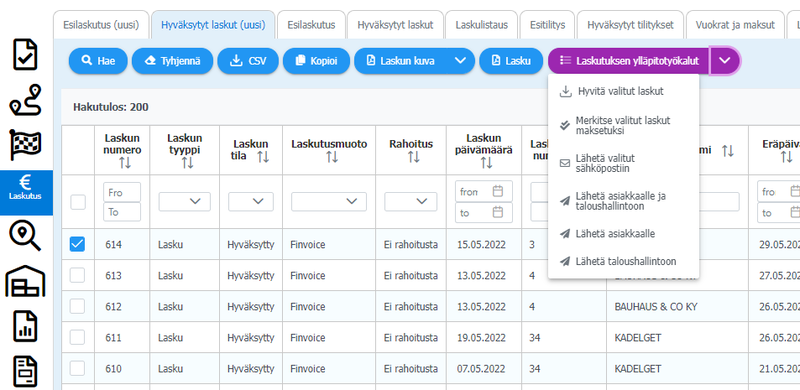
Task: Check the checkbox for invoice 610
Action: tap(78, 369)
